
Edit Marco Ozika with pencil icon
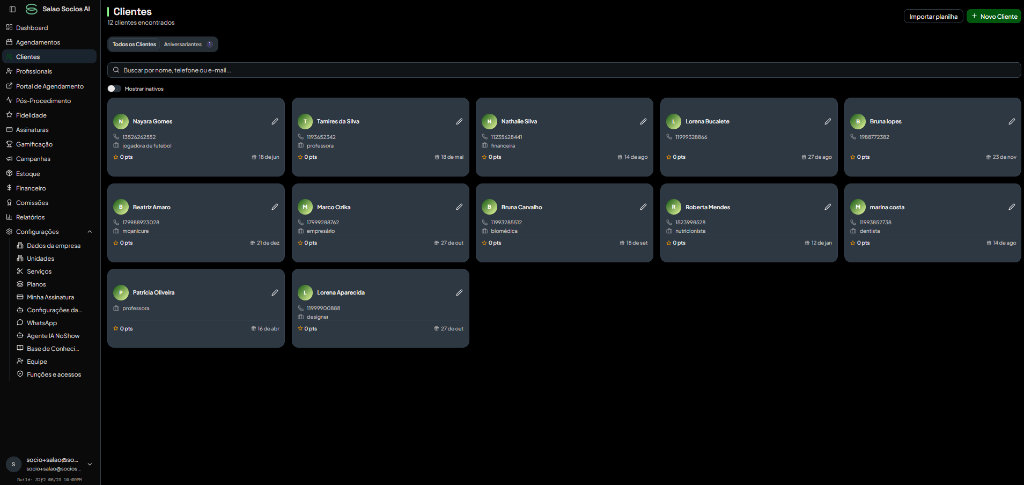coord(459,207)
